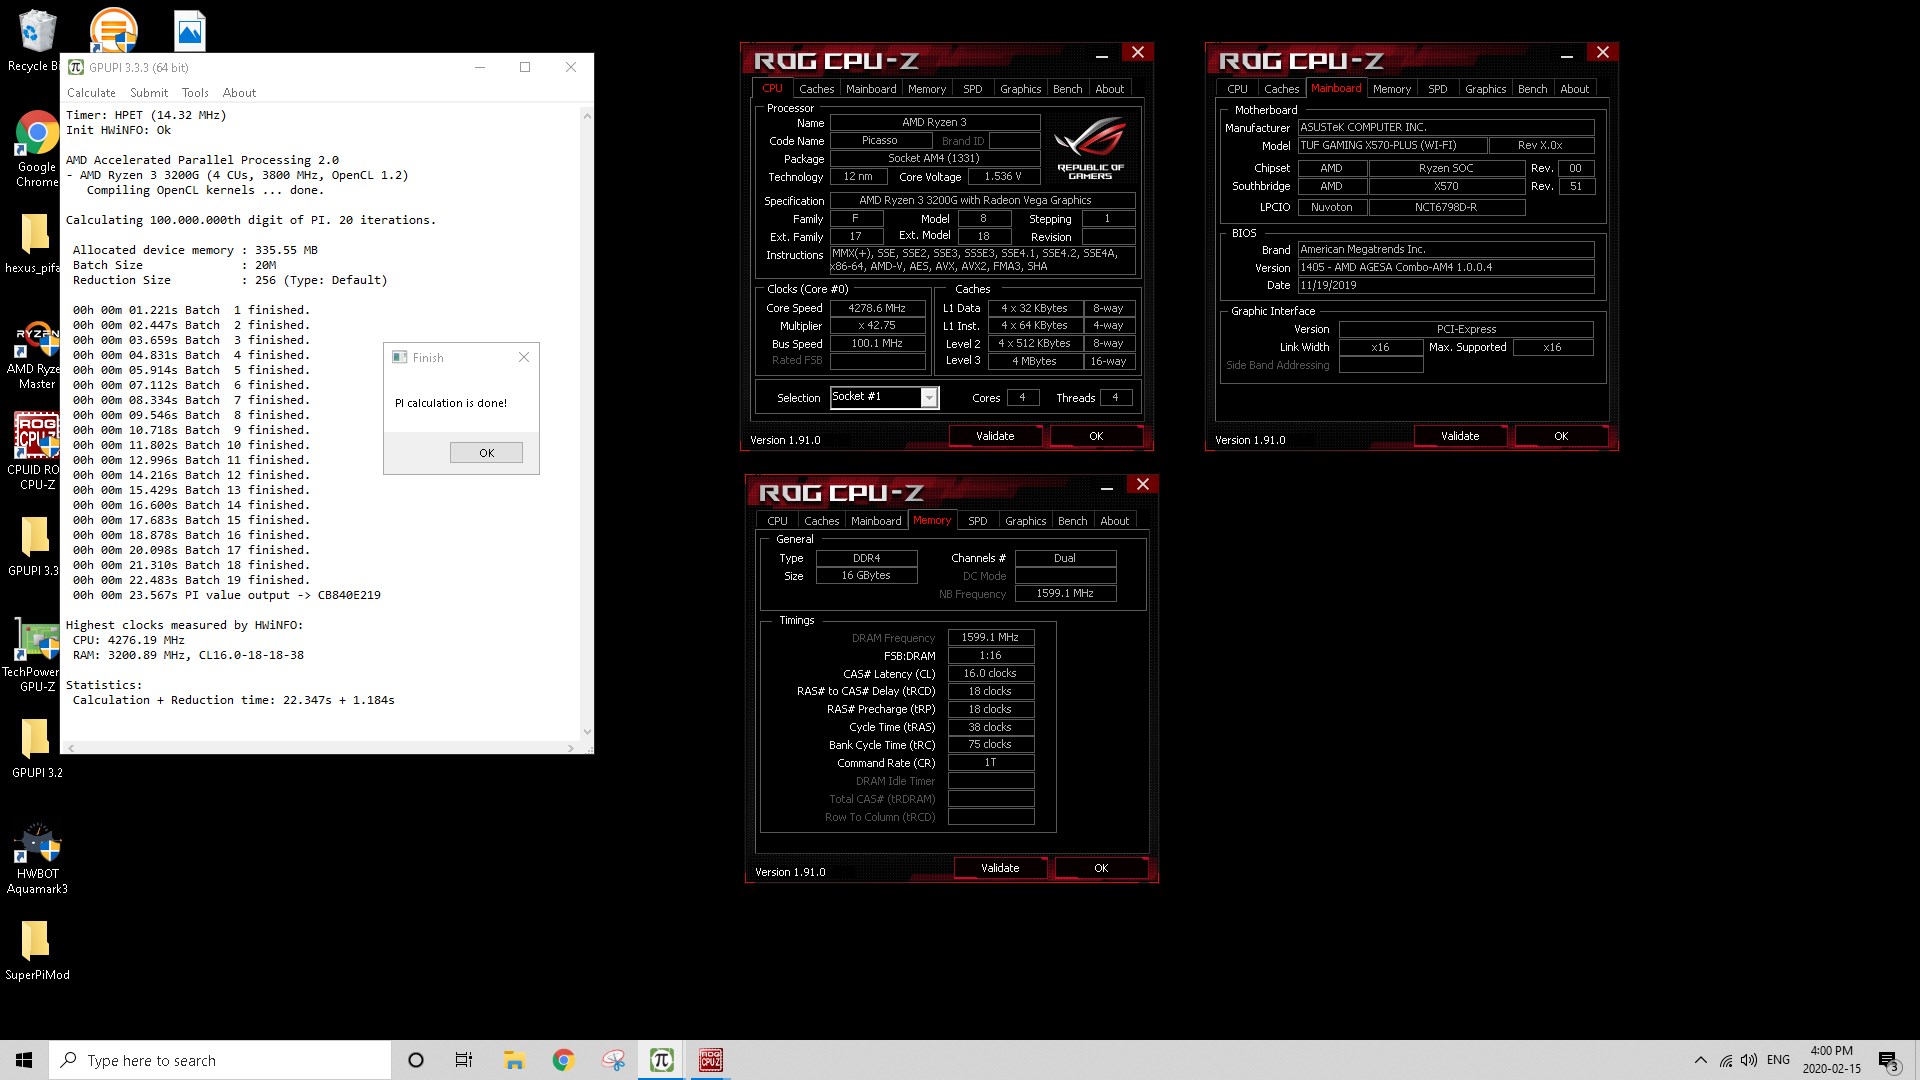This screenshot has width=1920, height=1080.
Task: Expand the Socket #1 selection dropdown
Action: point(929,398)
